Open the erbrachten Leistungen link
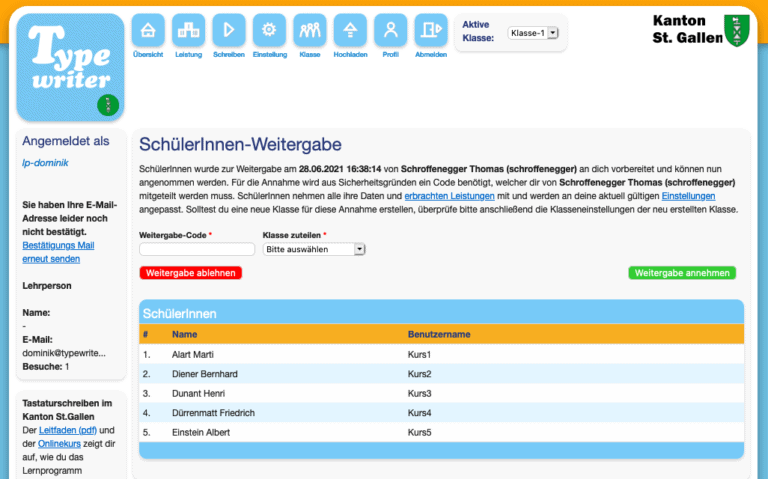The height and width of the screenshot is (479, 768). pos(449,196)
